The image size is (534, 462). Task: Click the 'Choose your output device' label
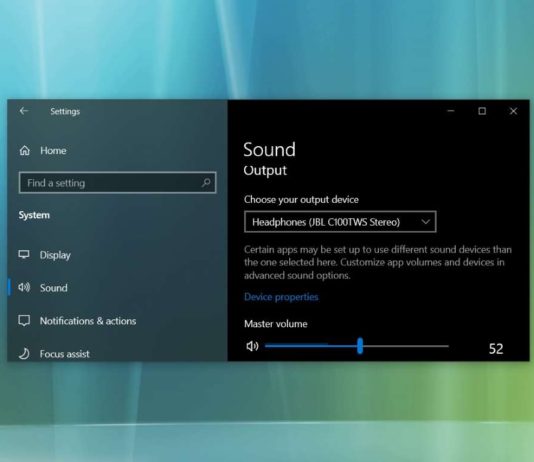coord(301,200)
